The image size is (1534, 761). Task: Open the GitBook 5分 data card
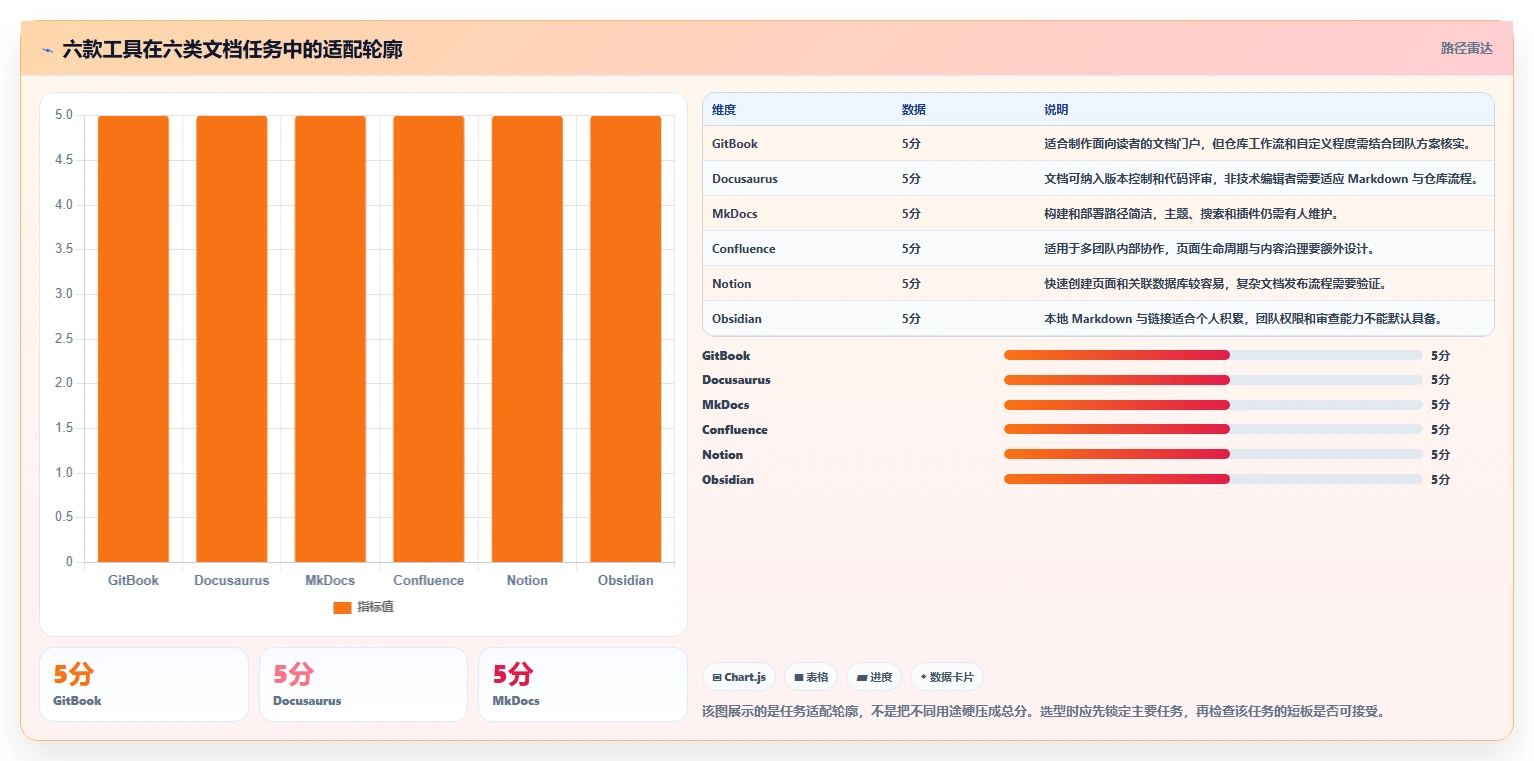click(144, 684)
